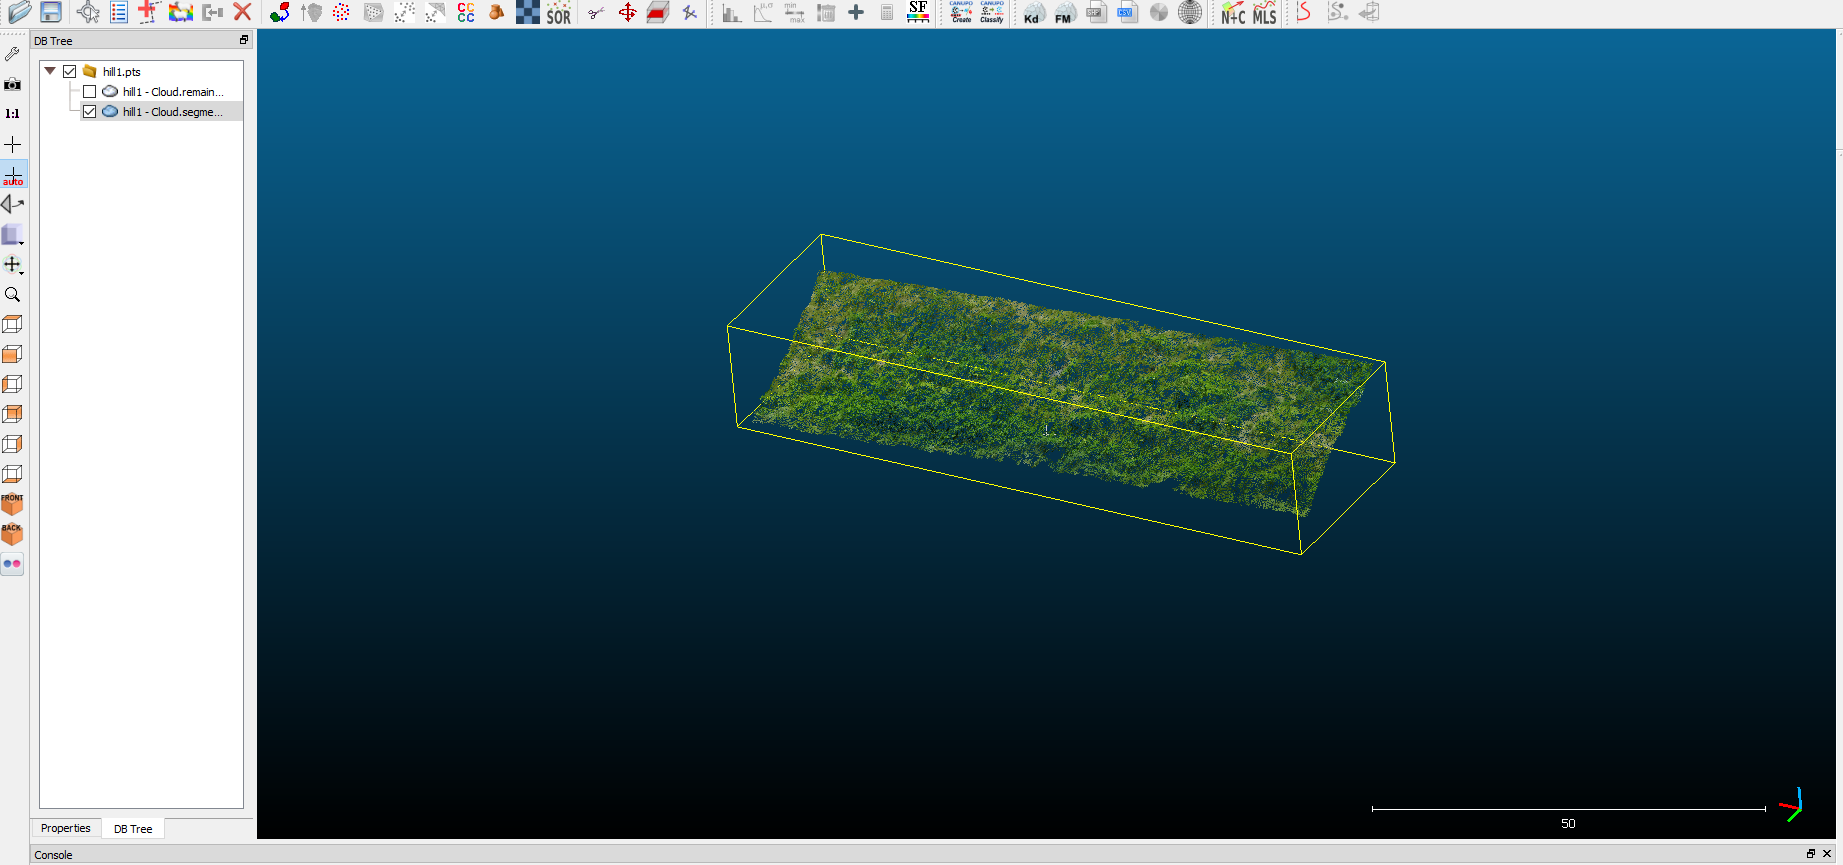Open the CANUPO Classify plugin
This screenshot has width=1843, height=865.
[x=992, y=12]
